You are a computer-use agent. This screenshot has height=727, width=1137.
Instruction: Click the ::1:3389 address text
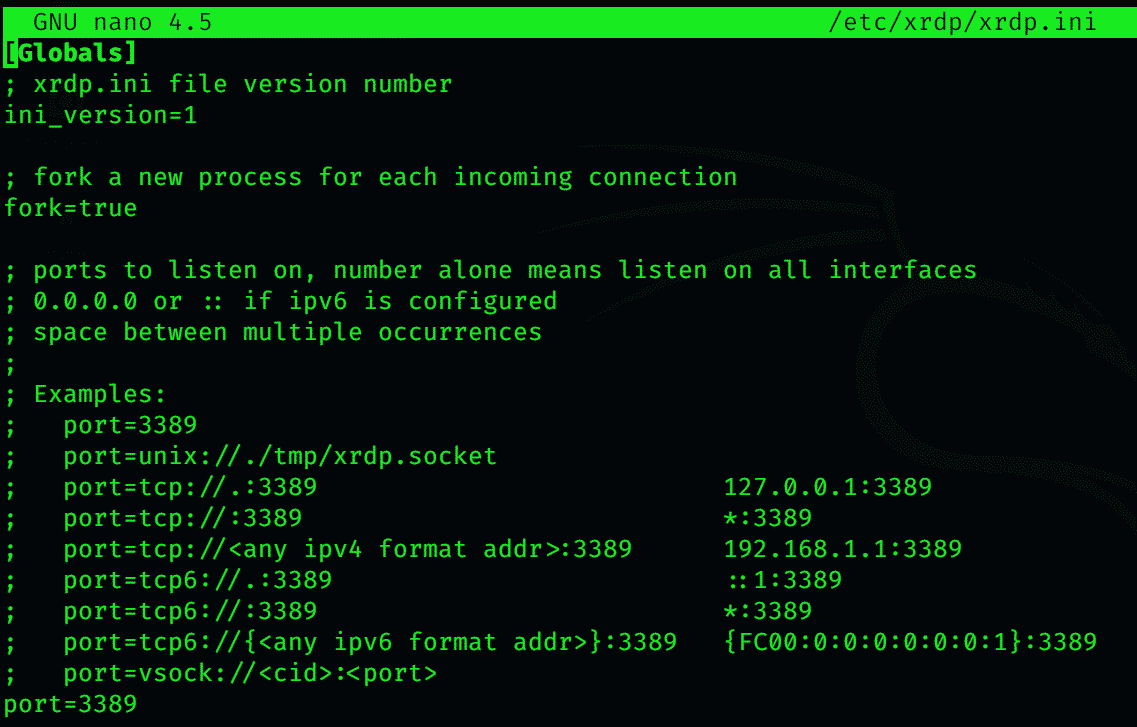[x=785, y=580]
